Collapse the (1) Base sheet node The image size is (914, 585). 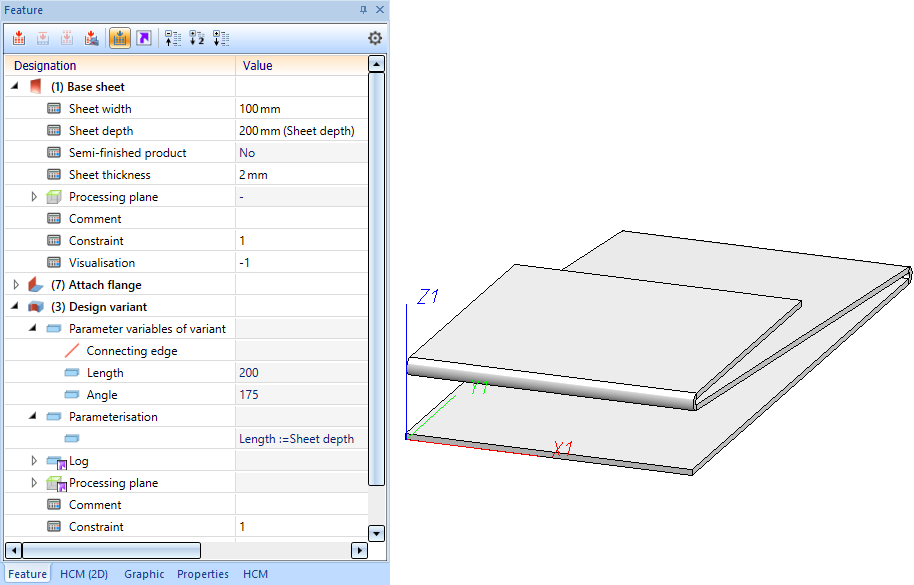[15, 87]
